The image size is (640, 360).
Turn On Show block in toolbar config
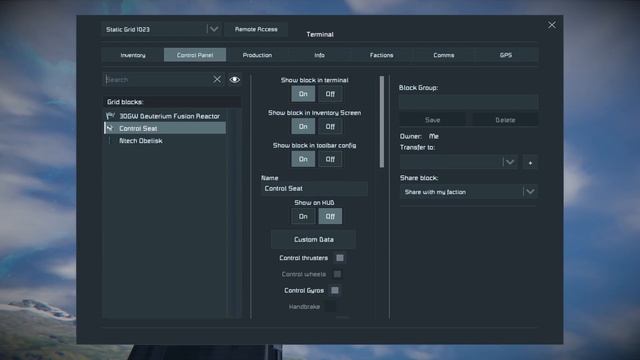coord(303,159)
